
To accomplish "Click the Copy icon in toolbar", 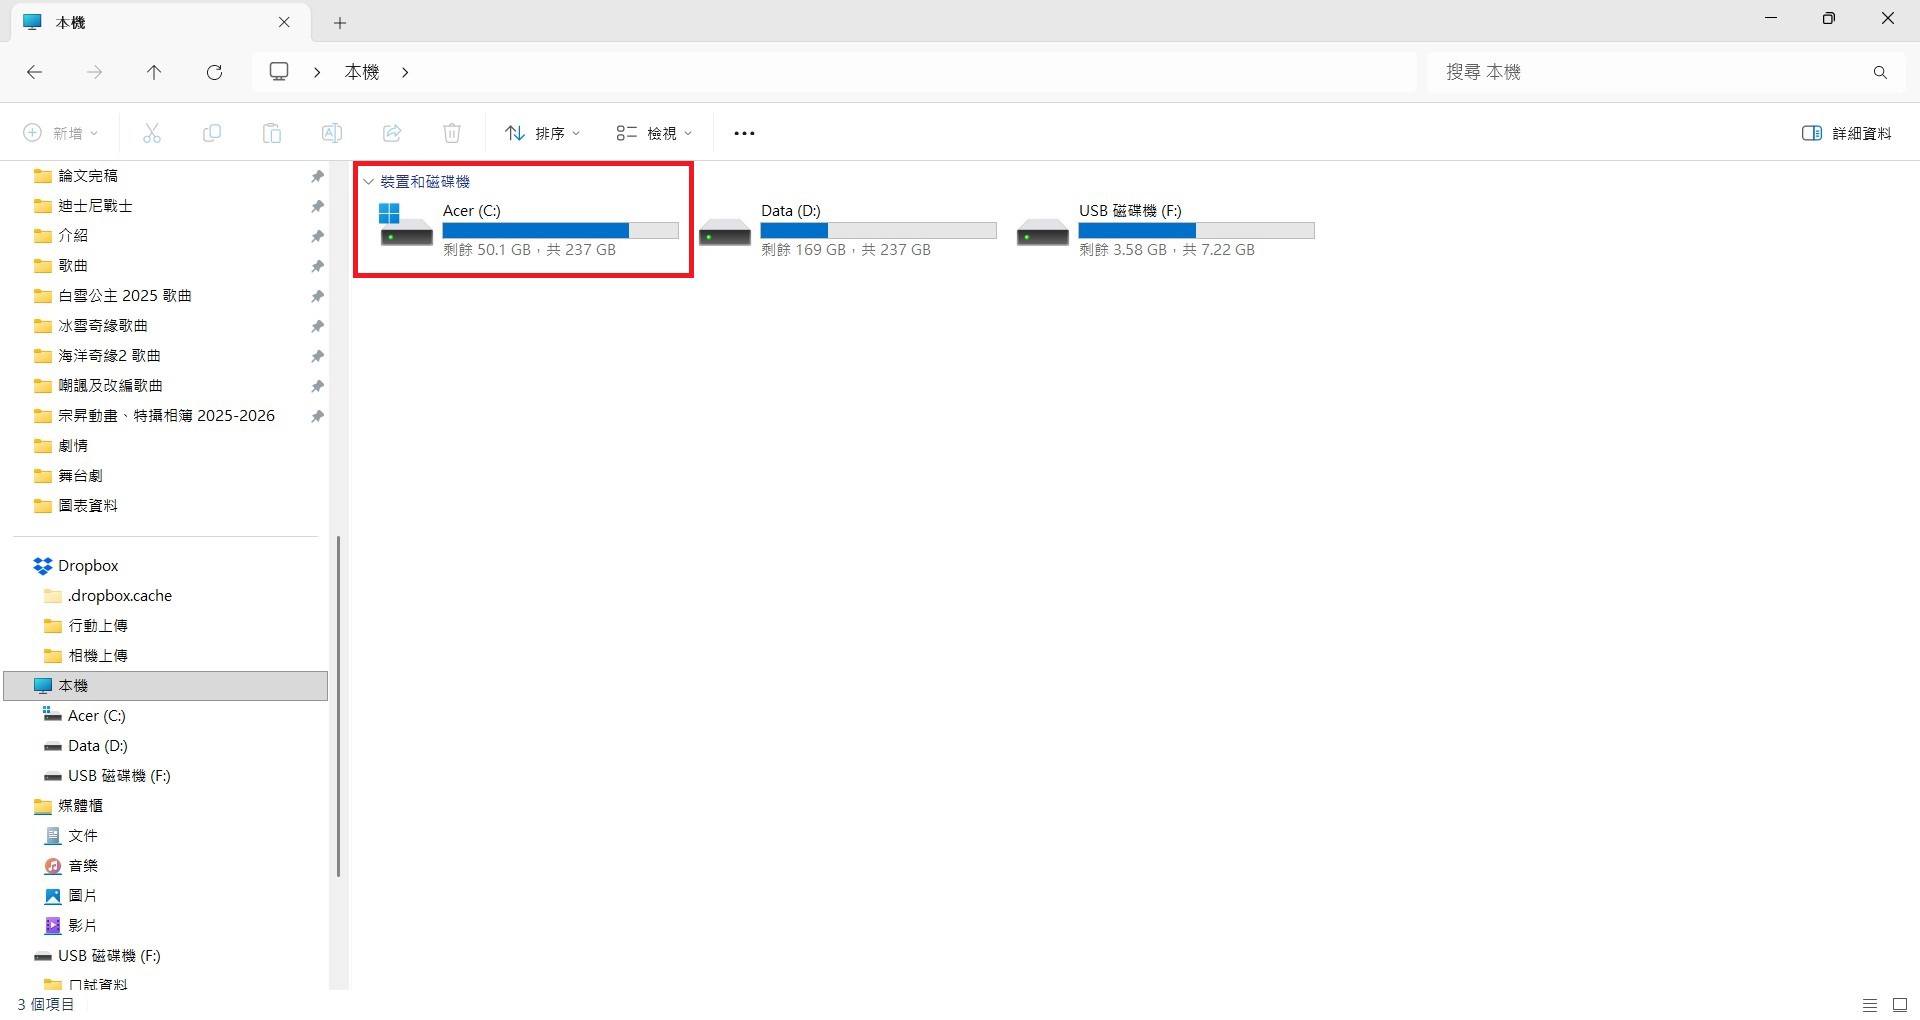I will click(212, 133).
